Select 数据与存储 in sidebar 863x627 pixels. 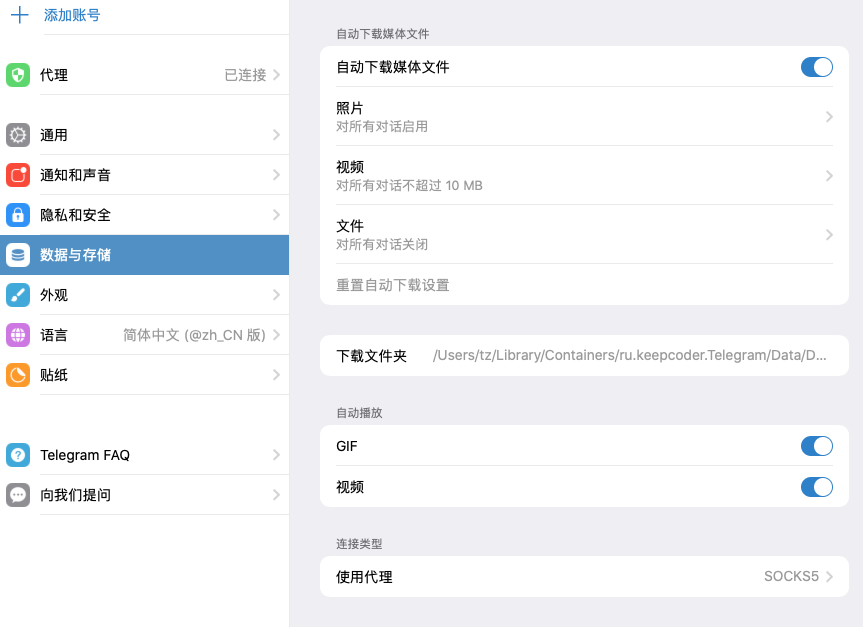[144, 255]
